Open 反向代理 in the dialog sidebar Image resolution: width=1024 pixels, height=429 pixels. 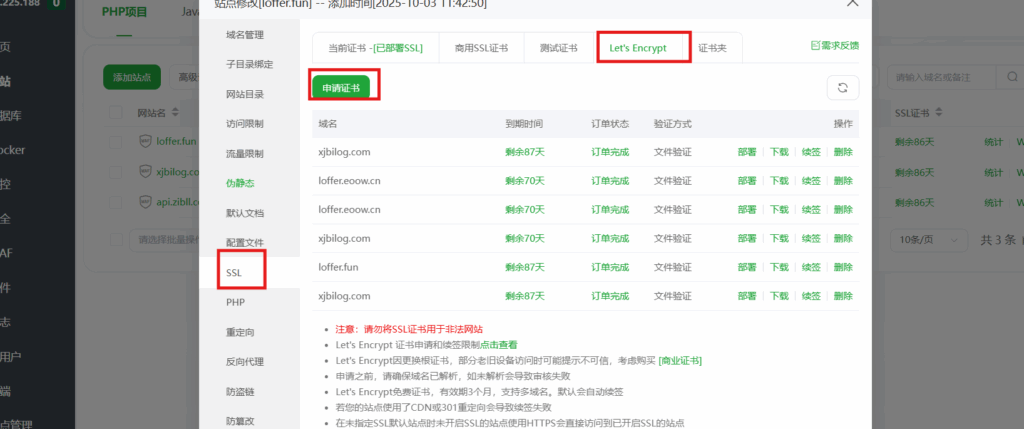click(x=245, y=362)
